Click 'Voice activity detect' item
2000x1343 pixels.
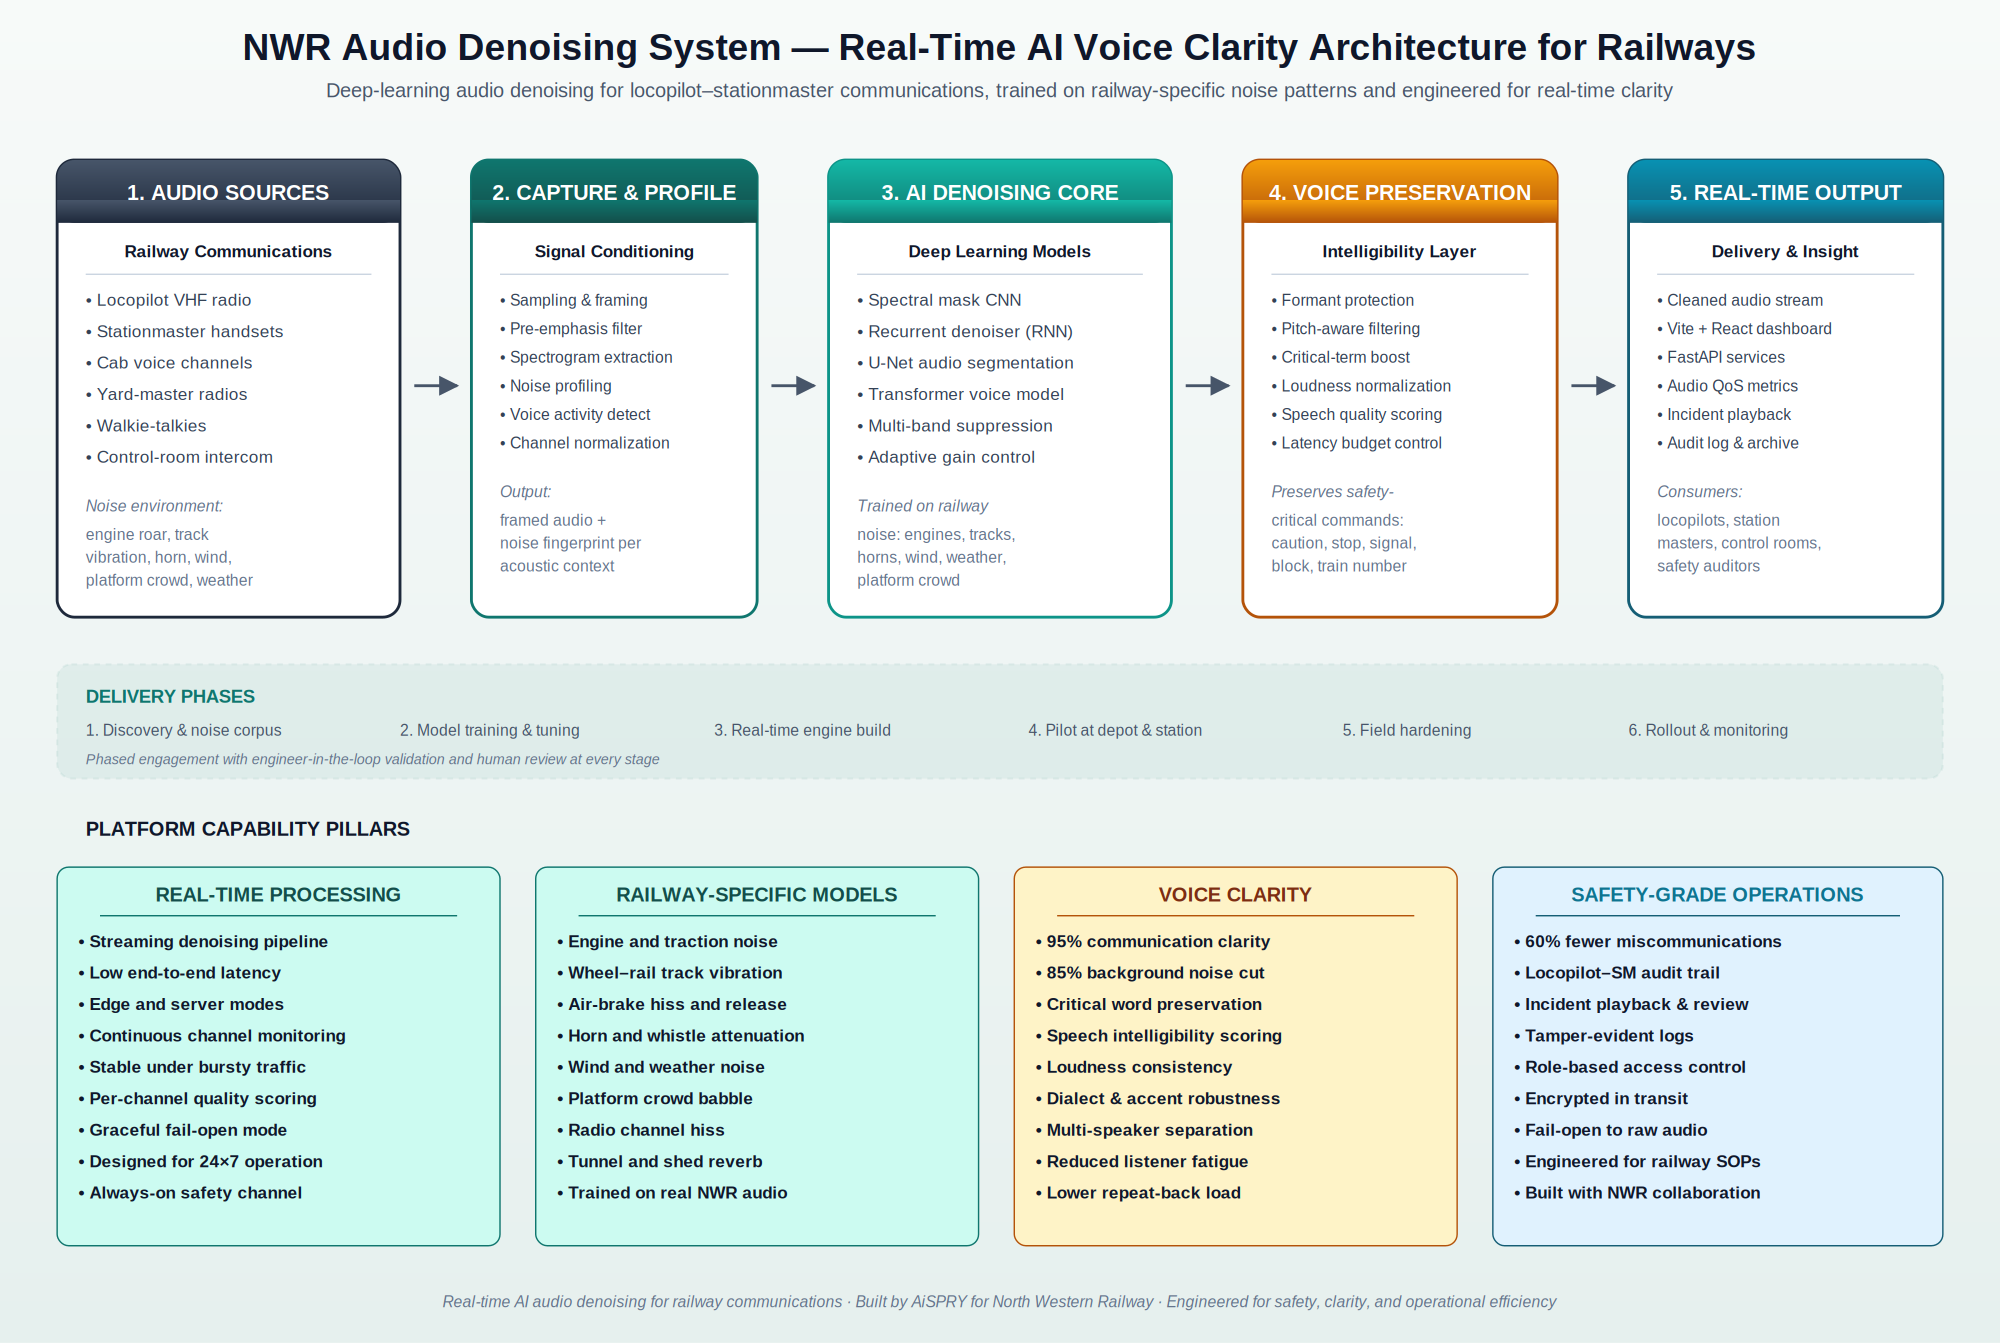(575, 414)
